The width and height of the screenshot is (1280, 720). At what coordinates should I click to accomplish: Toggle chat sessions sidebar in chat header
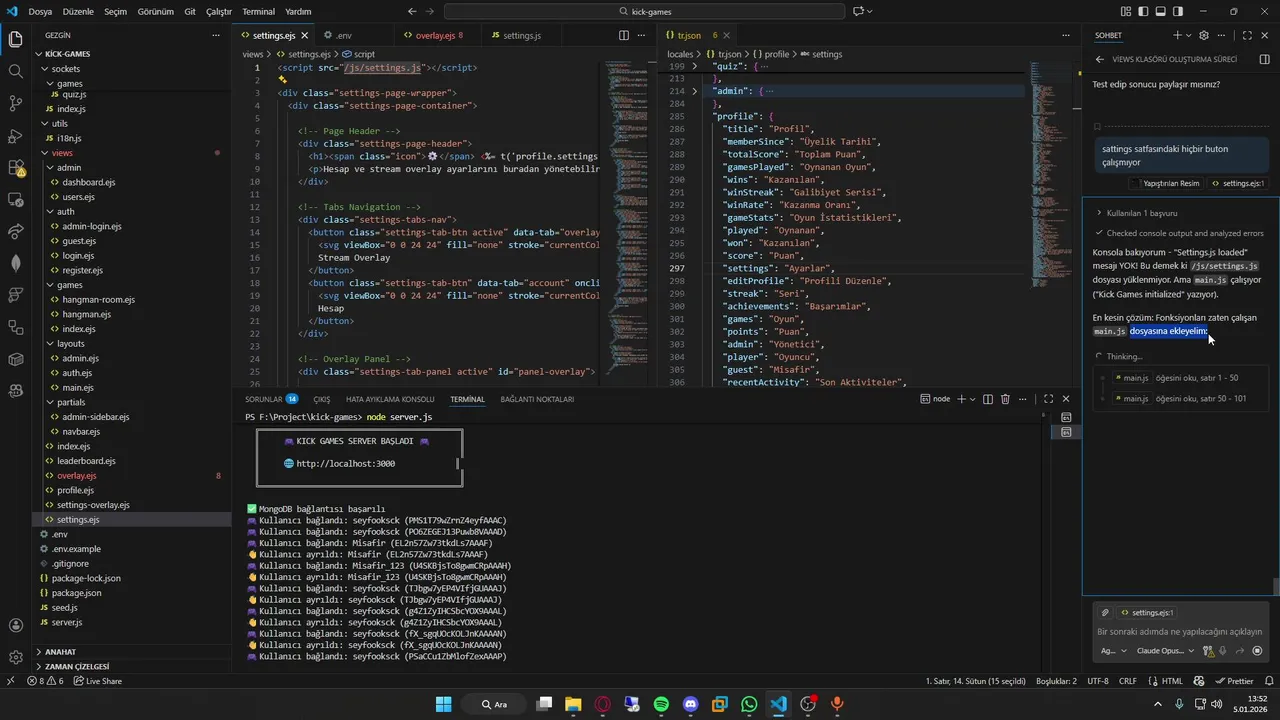pos(1264,59)
